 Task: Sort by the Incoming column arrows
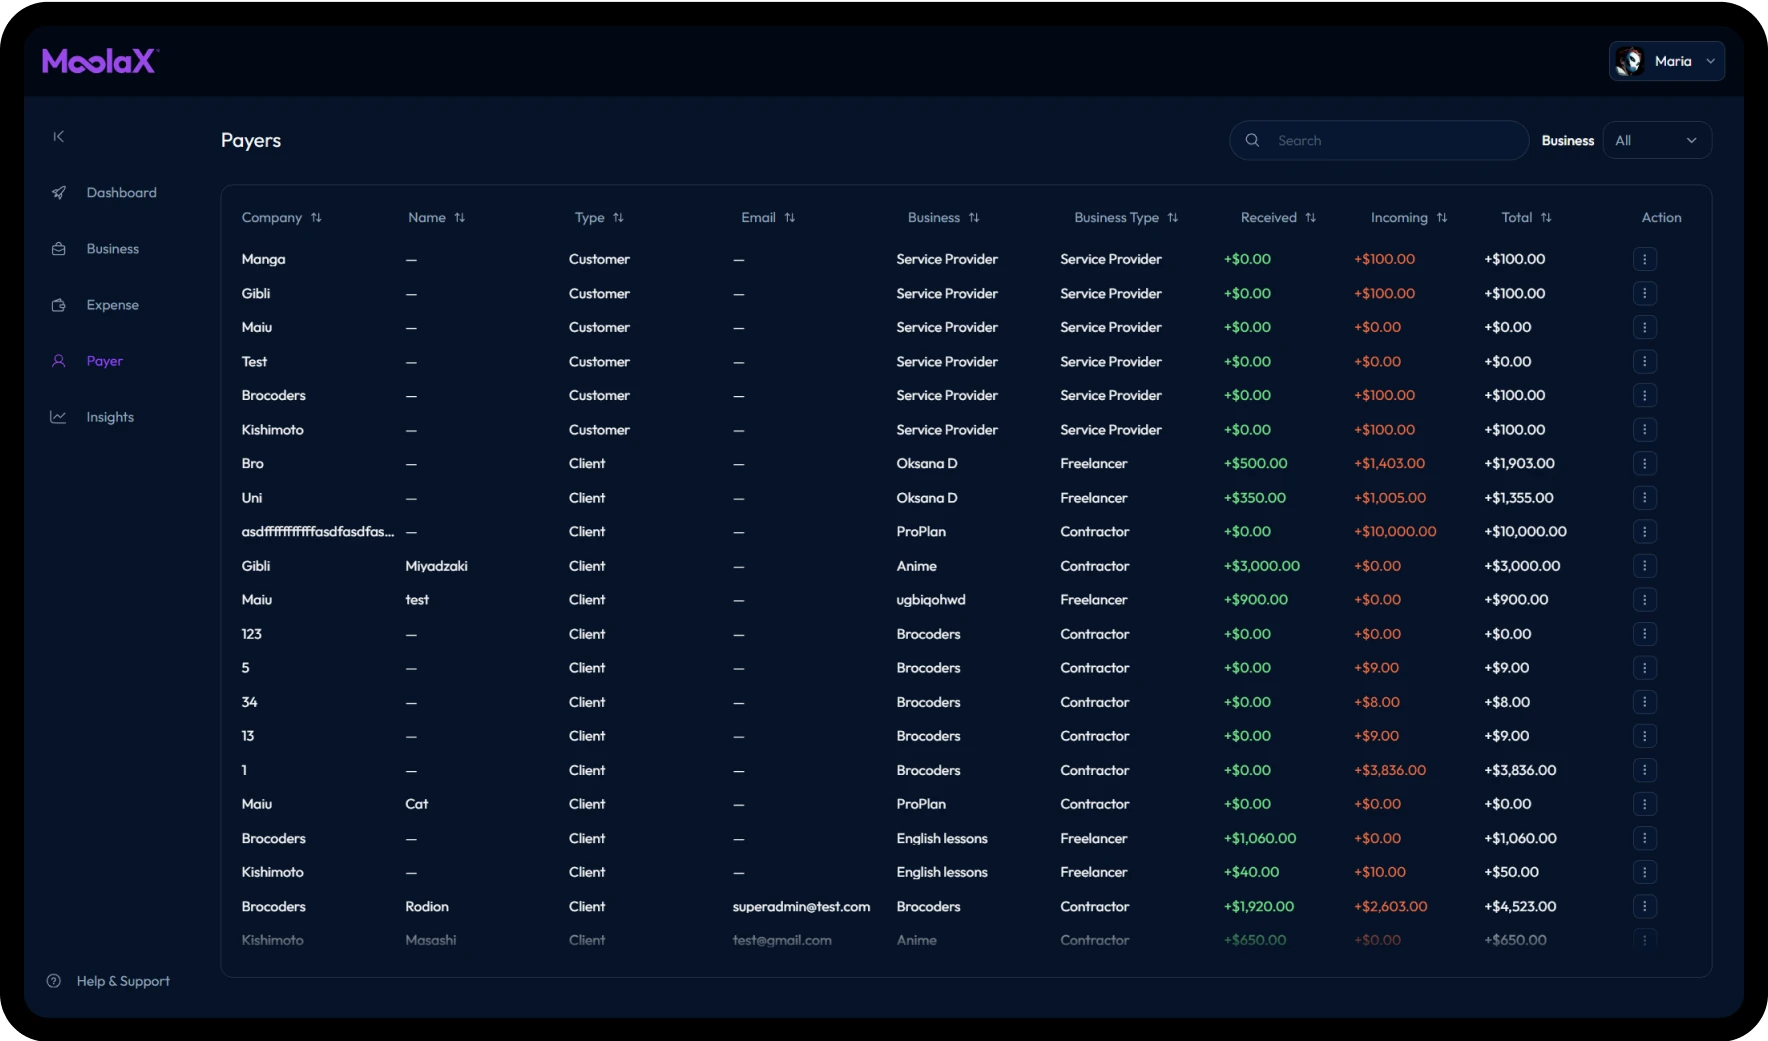tap(1442, 218)
